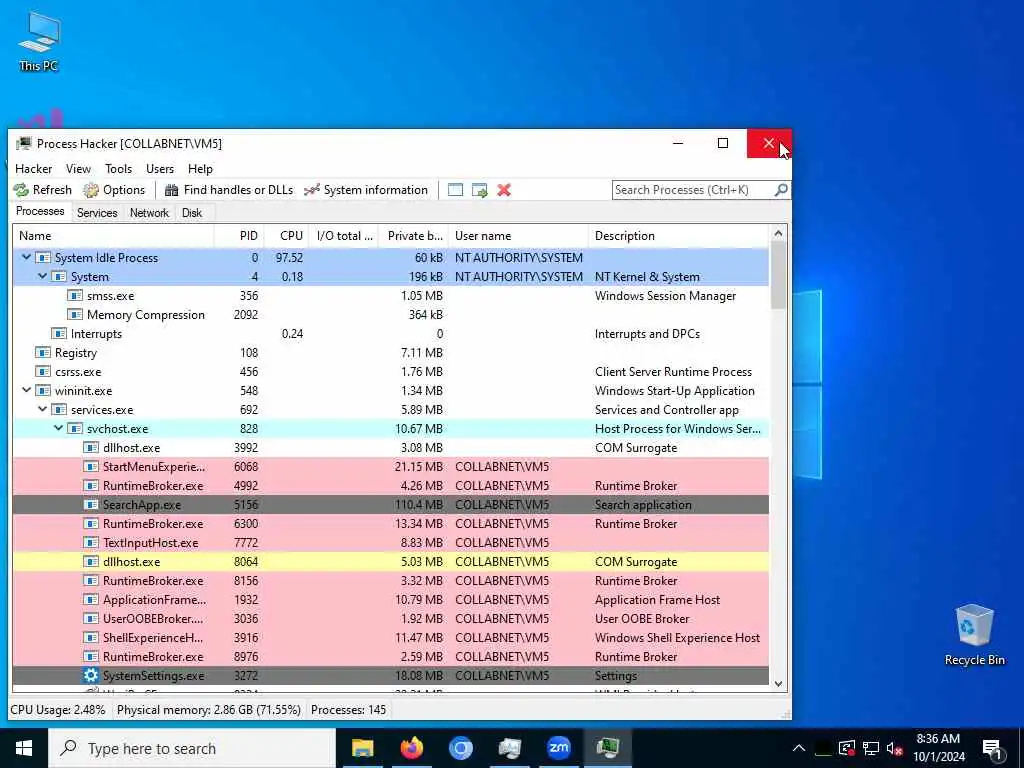Image resolution: width=1024 pixels, height=768 pixels.
Task: Select dllhost.exe with PID 8064
Action: [391, 562]
